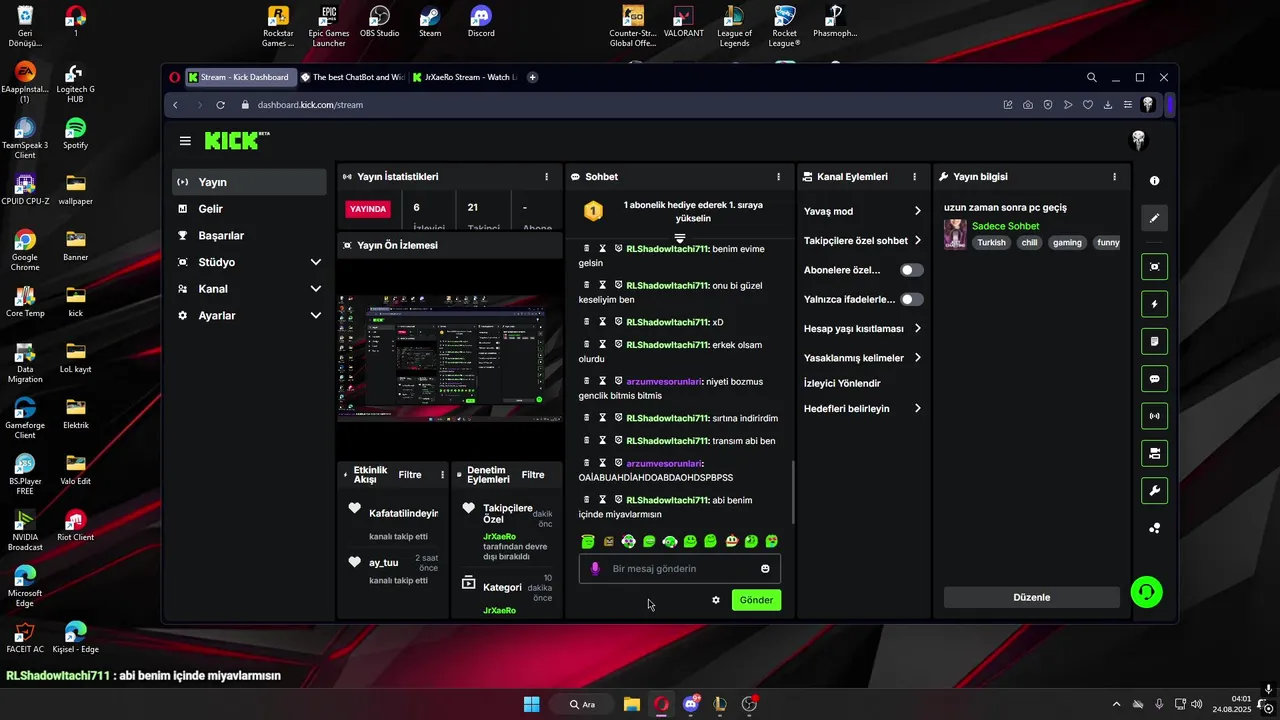Open skull profile avatar in Kick header

pyautogui.click(x=1138, y=141)
